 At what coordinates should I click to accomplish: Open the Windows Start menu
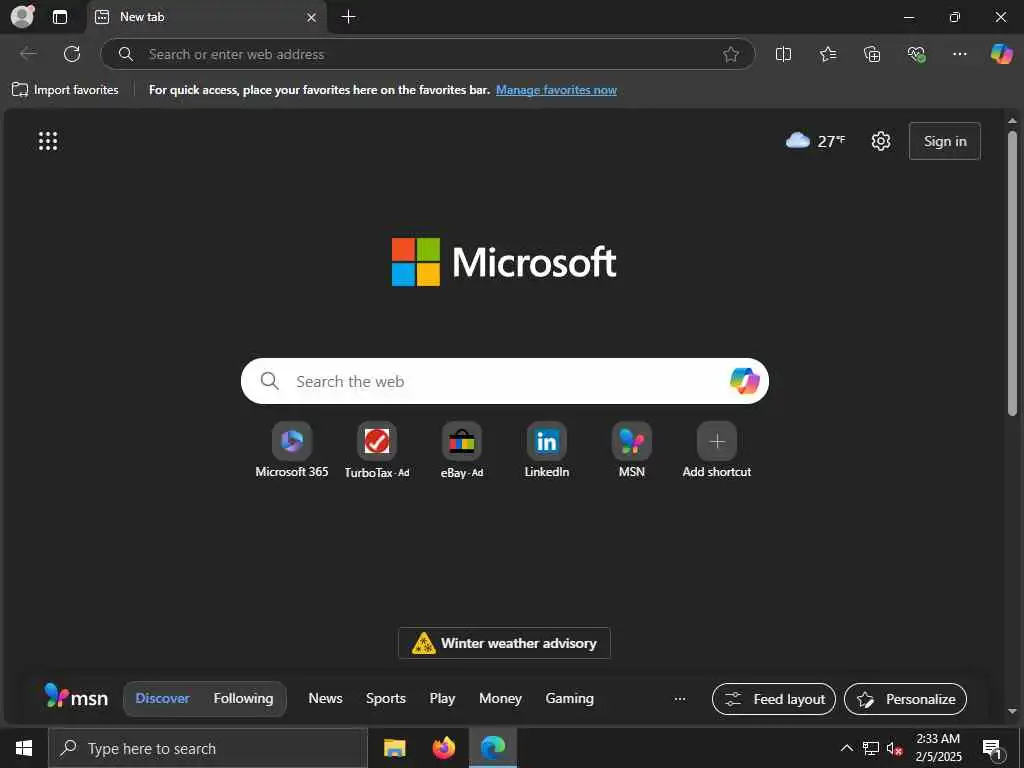(x=24, y=748)
